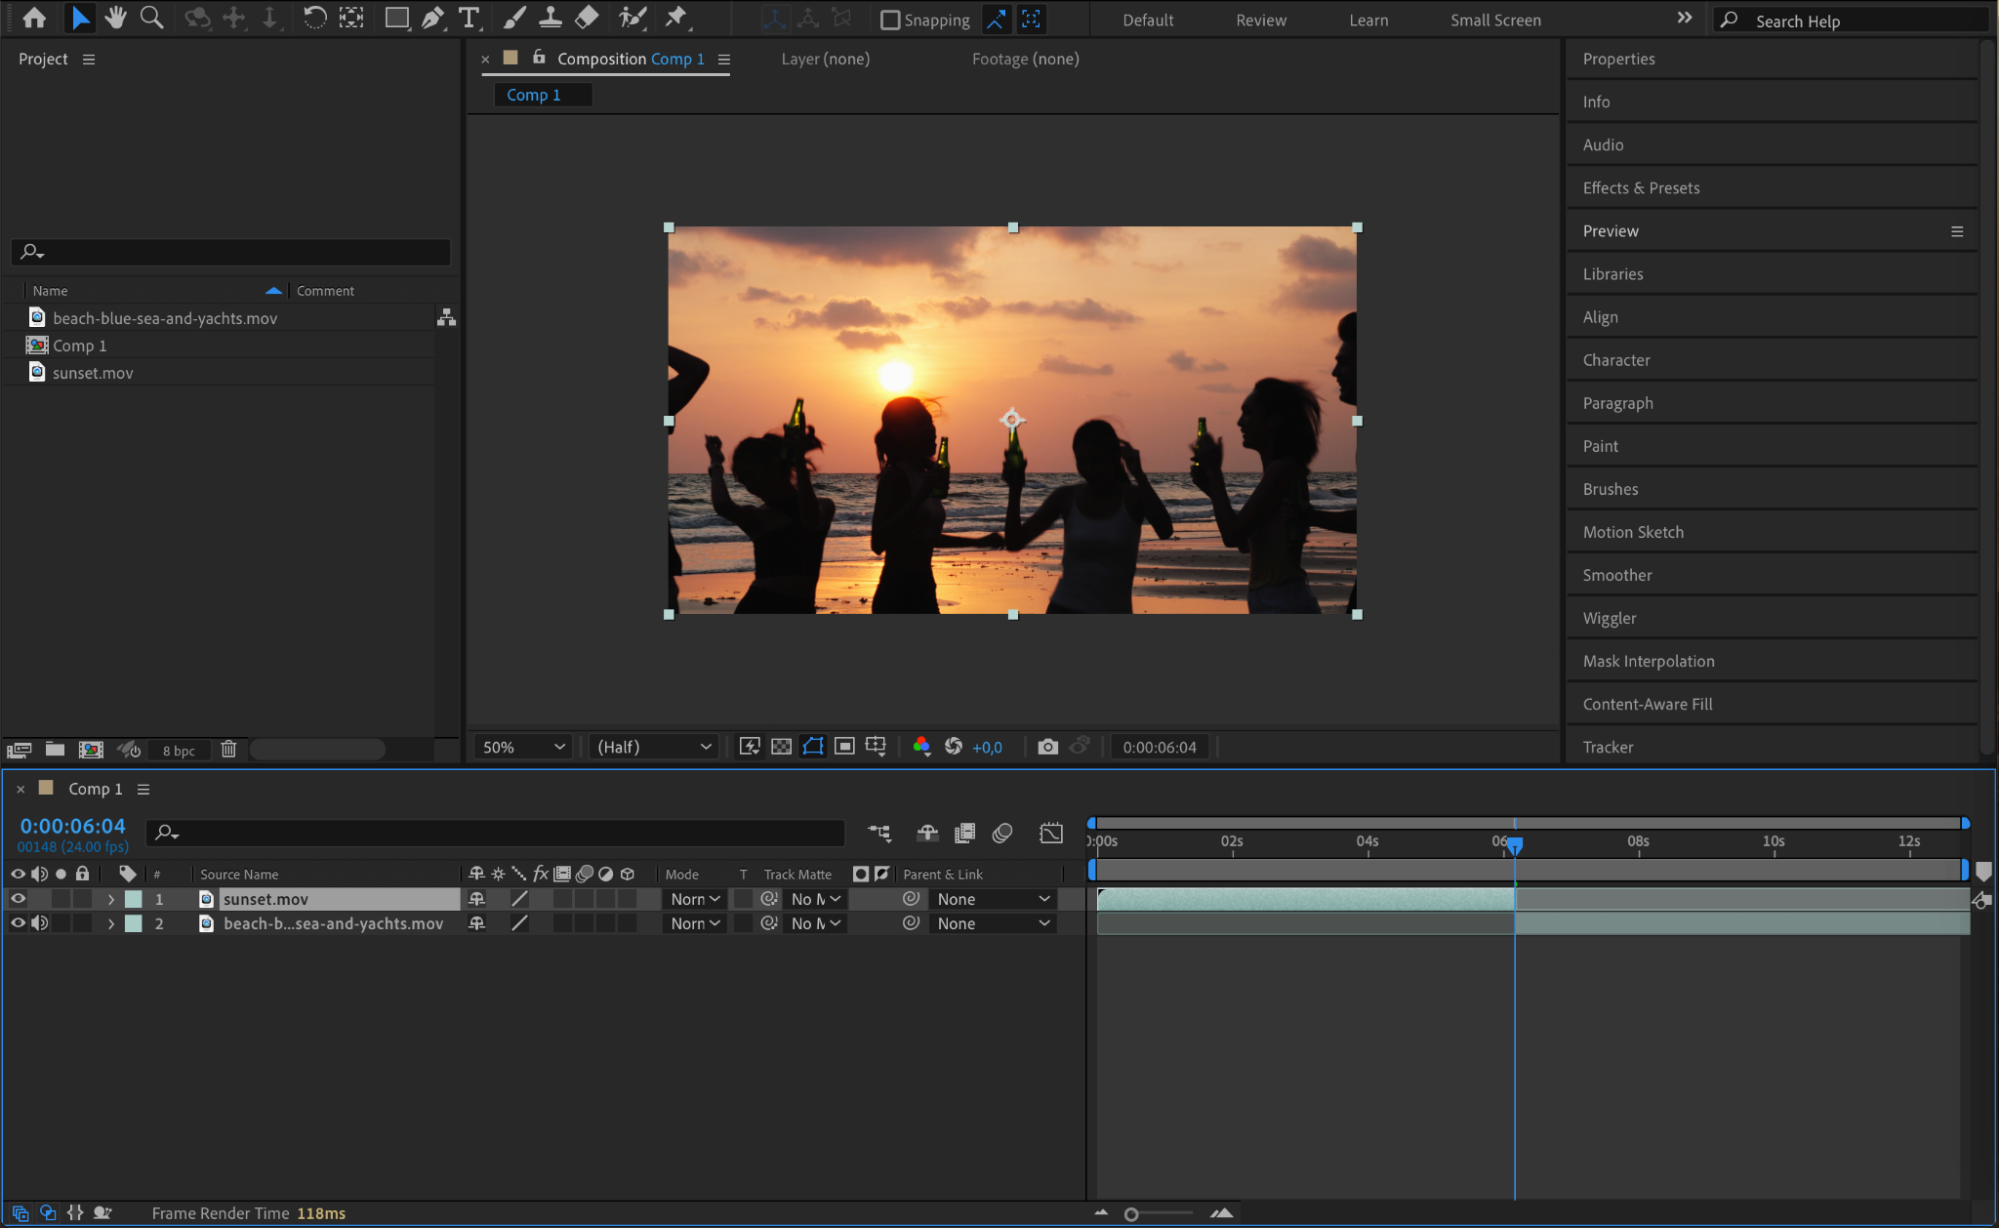Select the Rectangle shape tool
Viewport: 1999px width, 1228px height.
[x=397, y=18]
